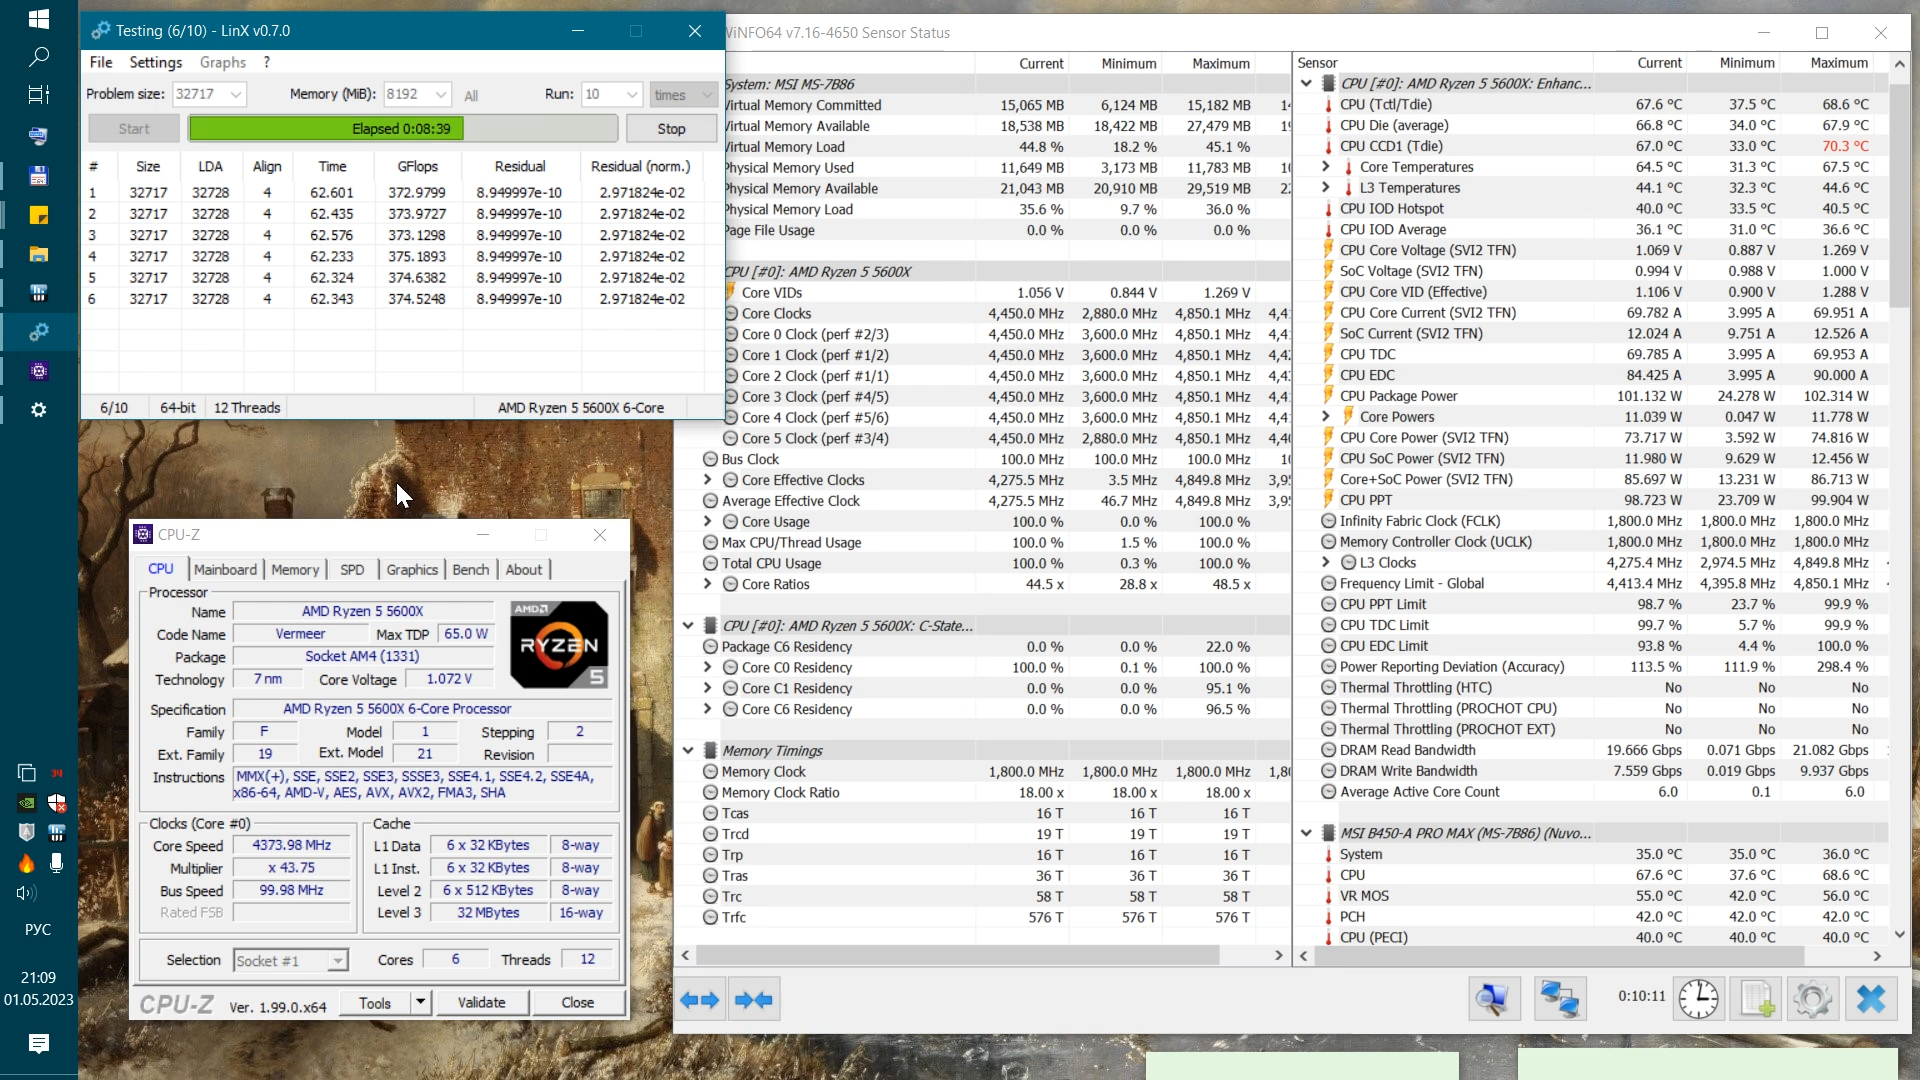Open the Settings menu in LinX

tap(156, 62)
